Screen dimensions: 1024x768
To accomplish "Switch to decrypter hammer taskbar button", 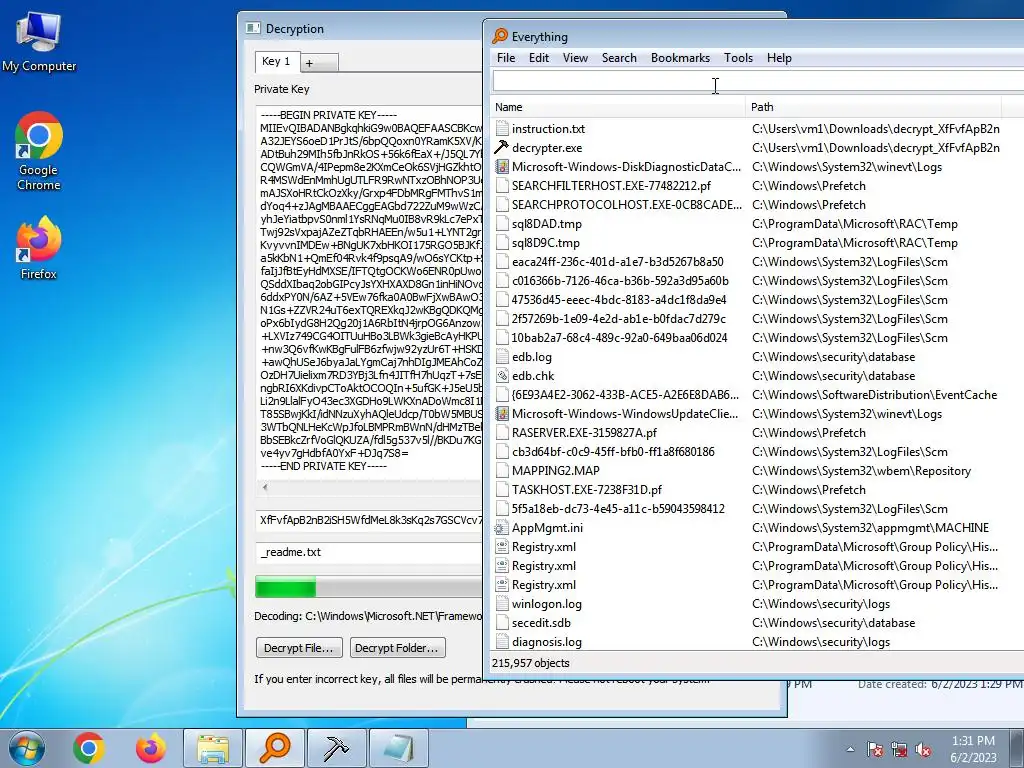I will 336,748.
